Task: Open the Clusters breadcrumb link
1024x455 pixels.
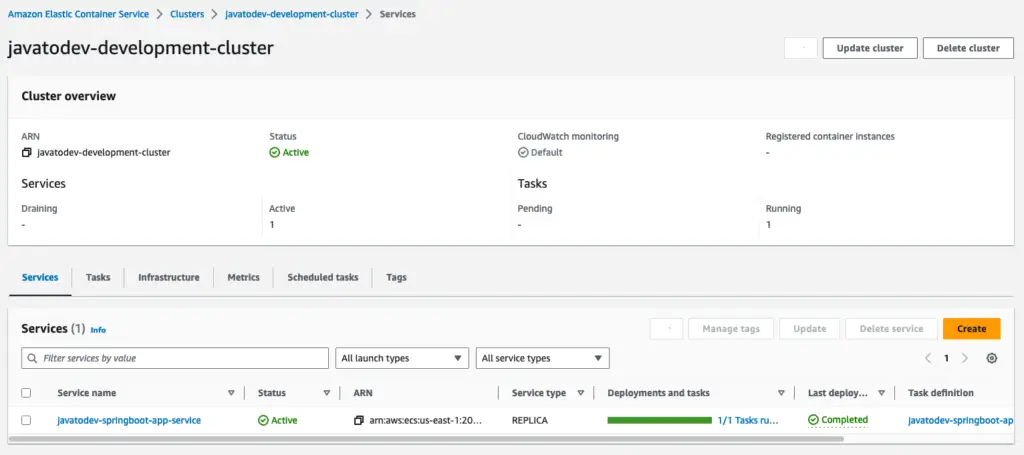Action: point(187,14)
